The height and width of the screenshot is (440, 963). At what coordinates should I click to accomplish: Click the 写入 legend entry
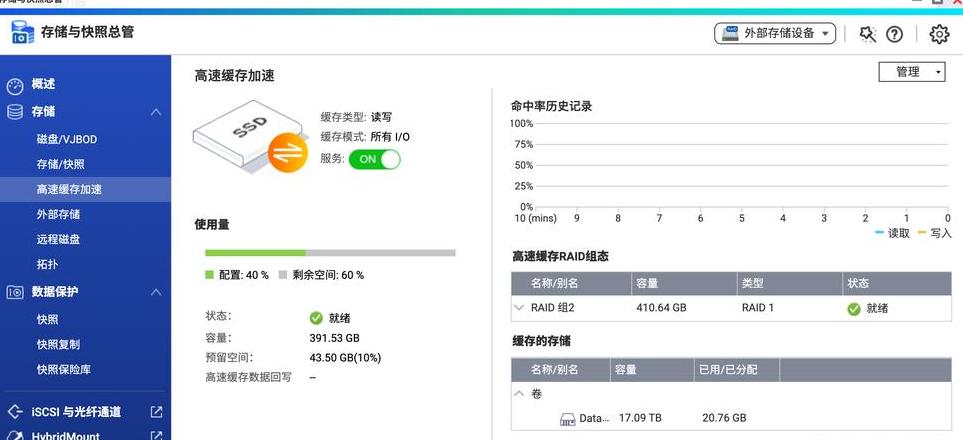click(x=934, y=234)
